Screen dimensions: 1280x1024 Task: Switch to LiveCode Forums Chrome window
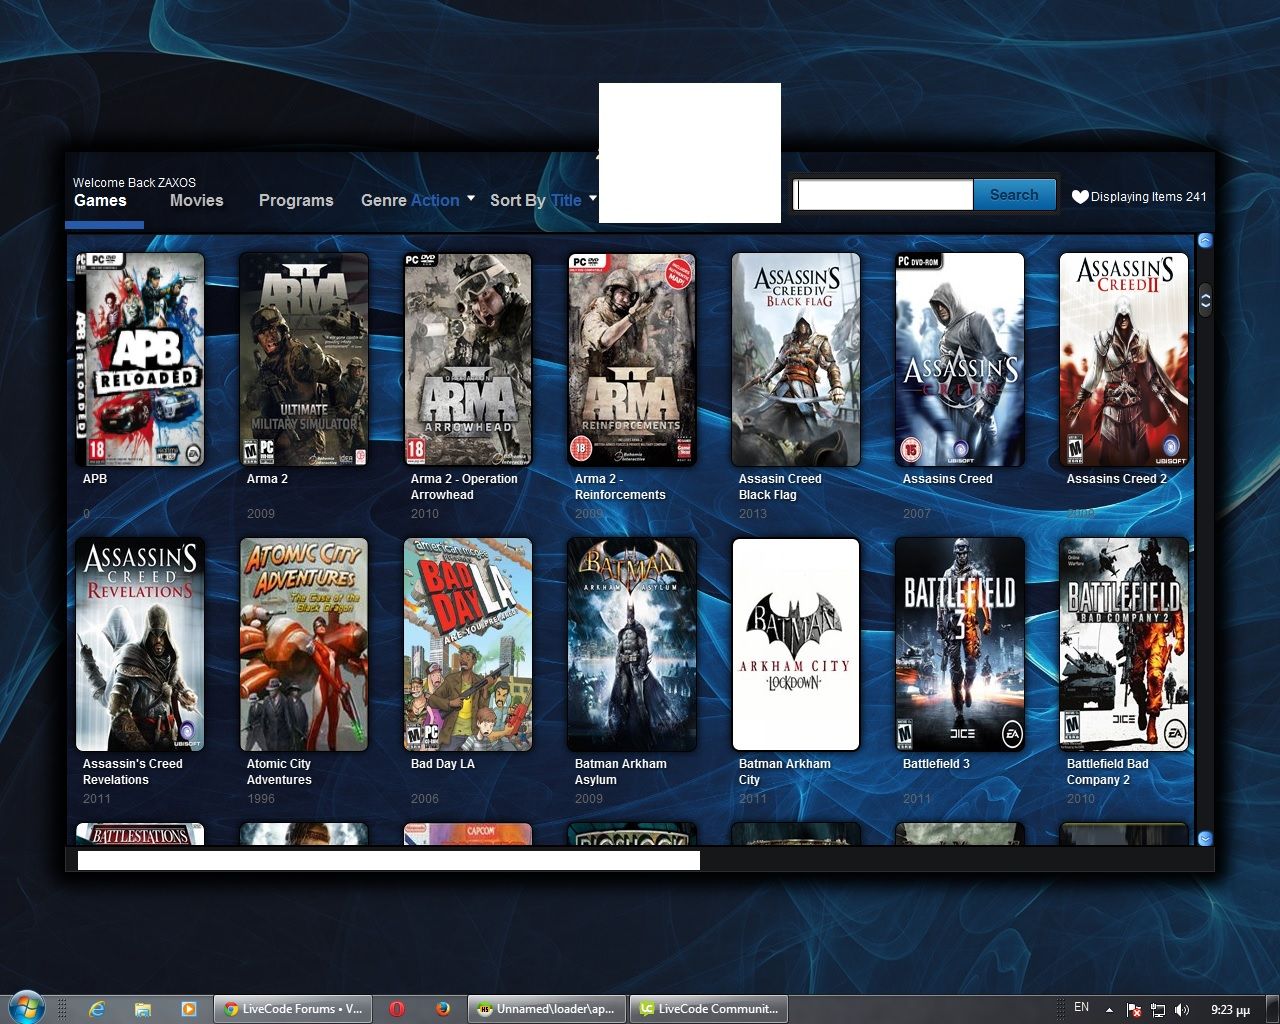(x=292, y=1009)
